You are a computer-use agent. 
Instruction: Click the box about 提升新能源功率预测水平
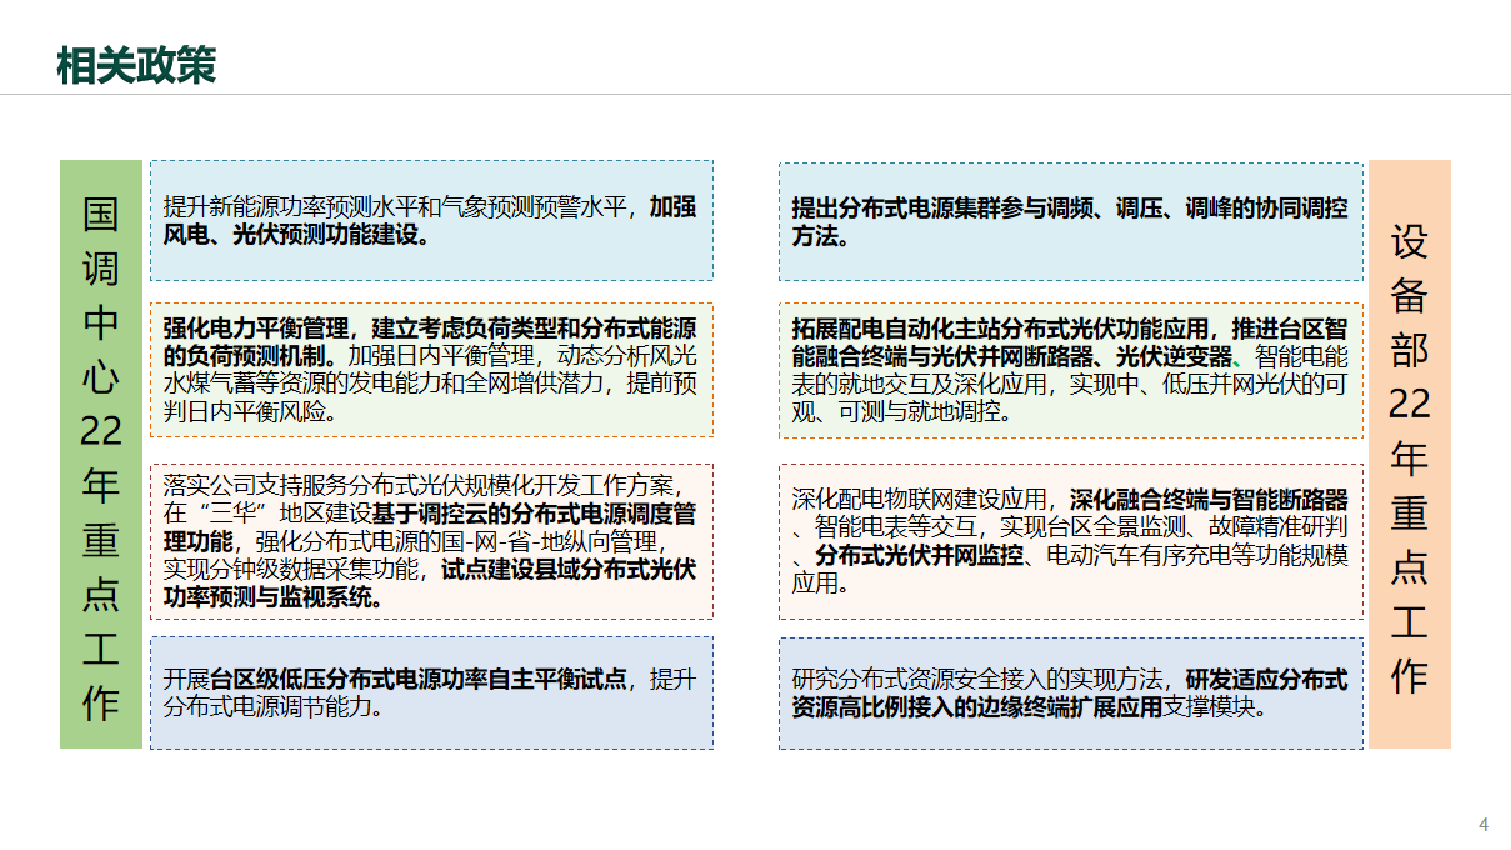click(x=432, y=221)
